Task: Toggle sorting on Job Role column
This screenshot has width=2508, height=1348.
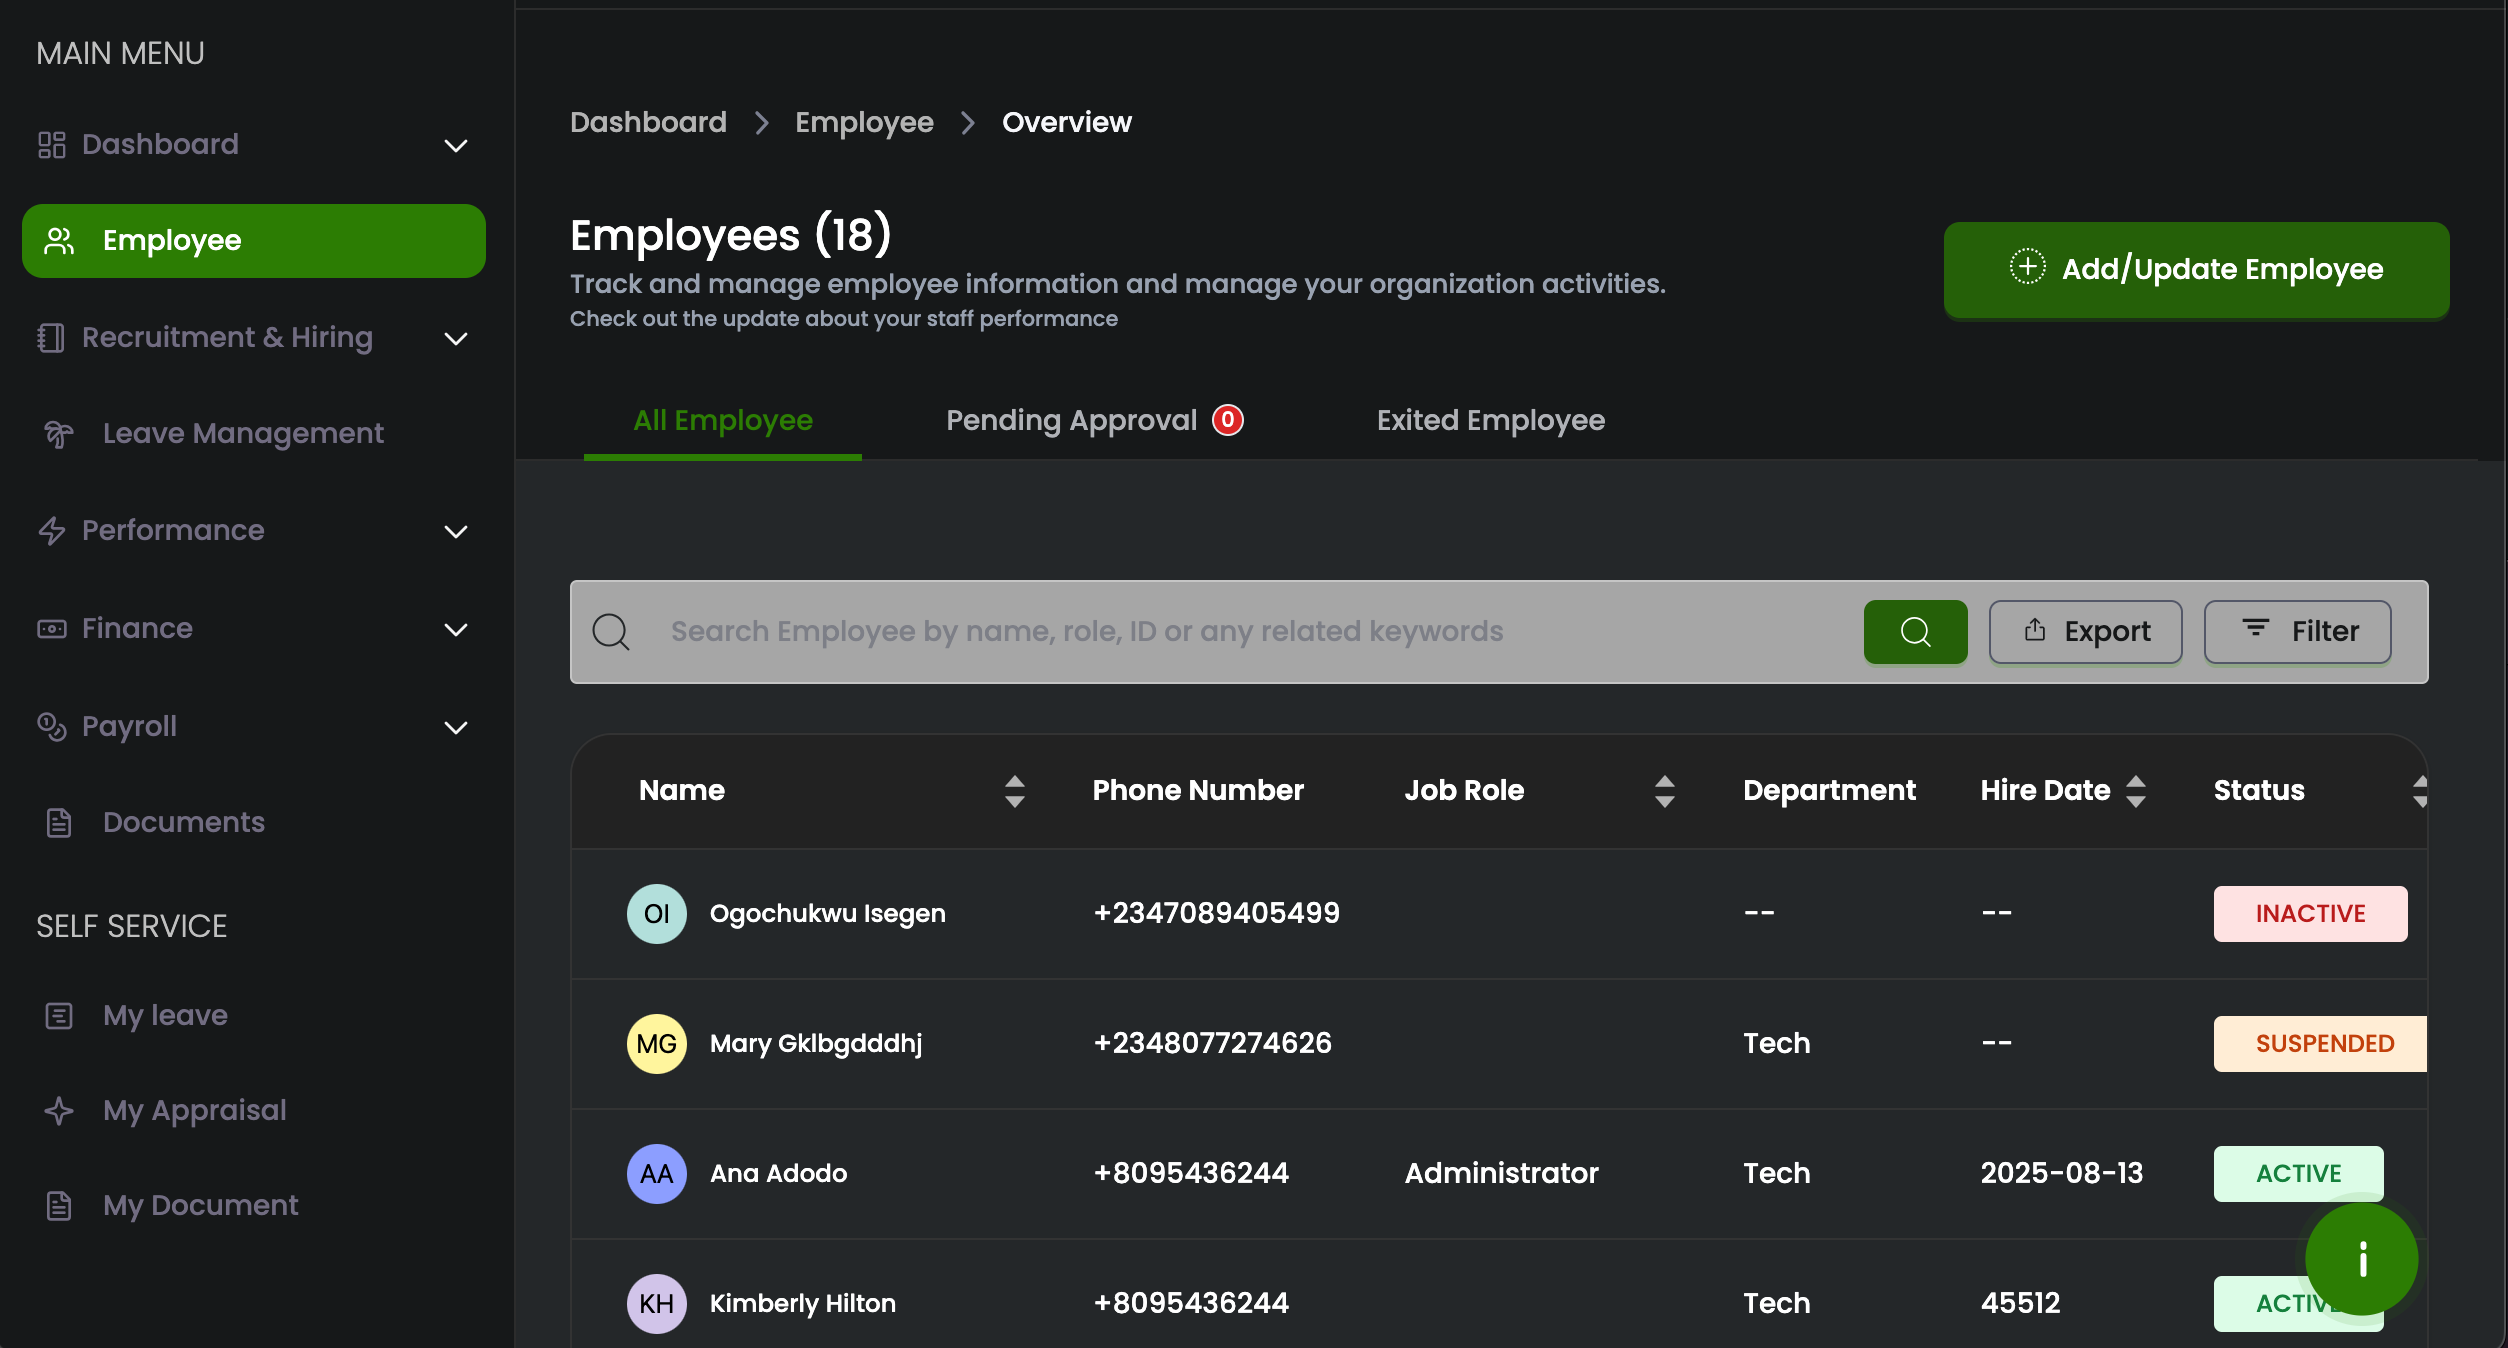Action: 1664,791
